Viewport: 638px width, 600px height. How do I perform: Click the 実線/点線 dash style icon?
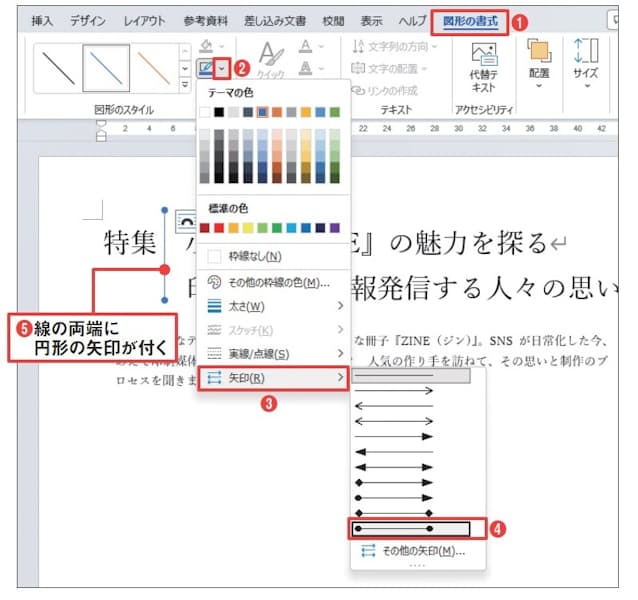[214, 354]
